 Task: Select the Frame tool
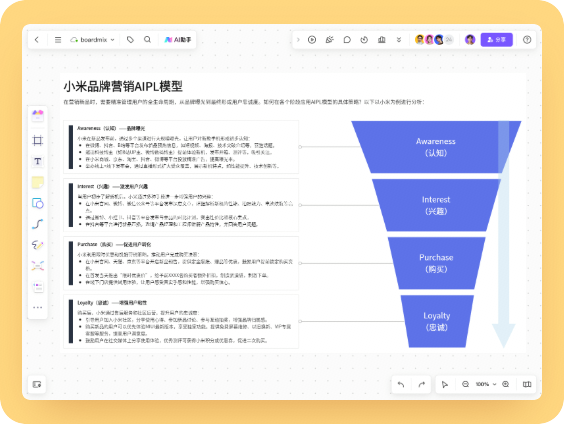(x=38, y=140)
